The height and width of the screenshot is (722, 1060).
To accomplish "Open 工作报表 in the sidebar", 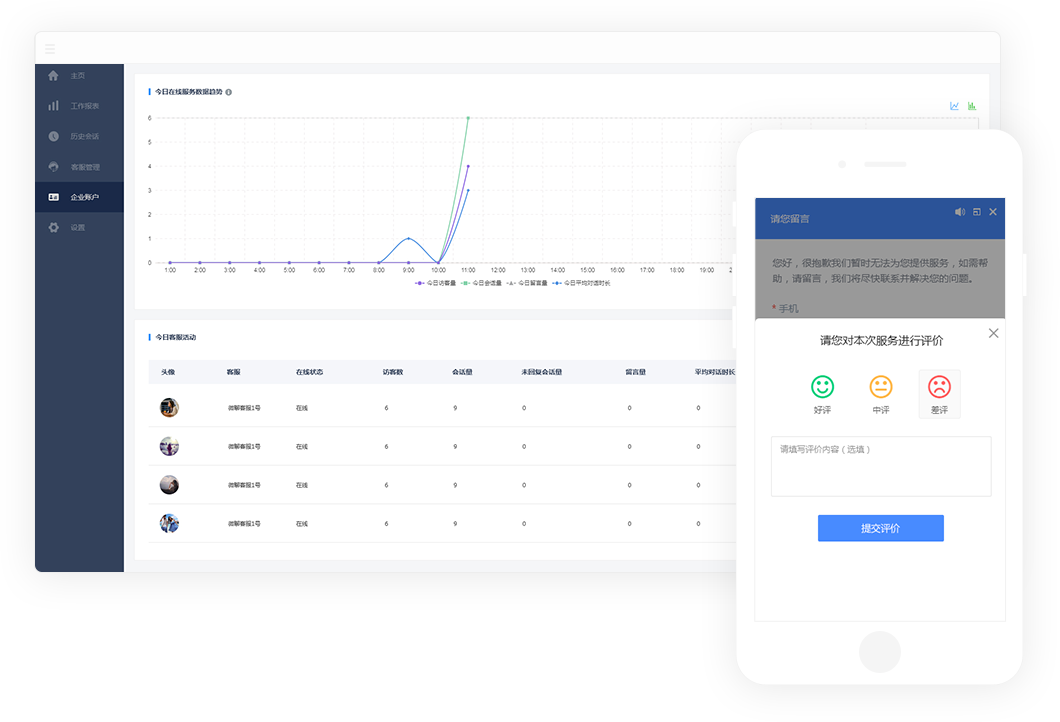I will [x=84, y=106].
